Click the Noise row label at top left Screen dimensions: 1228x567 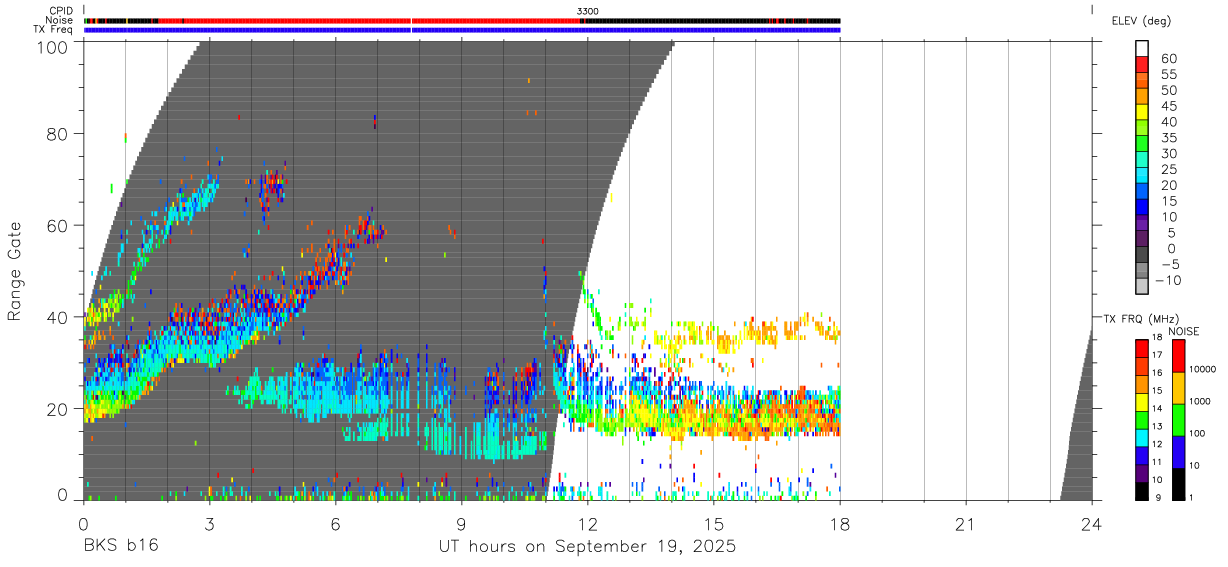tap(59, 20)
